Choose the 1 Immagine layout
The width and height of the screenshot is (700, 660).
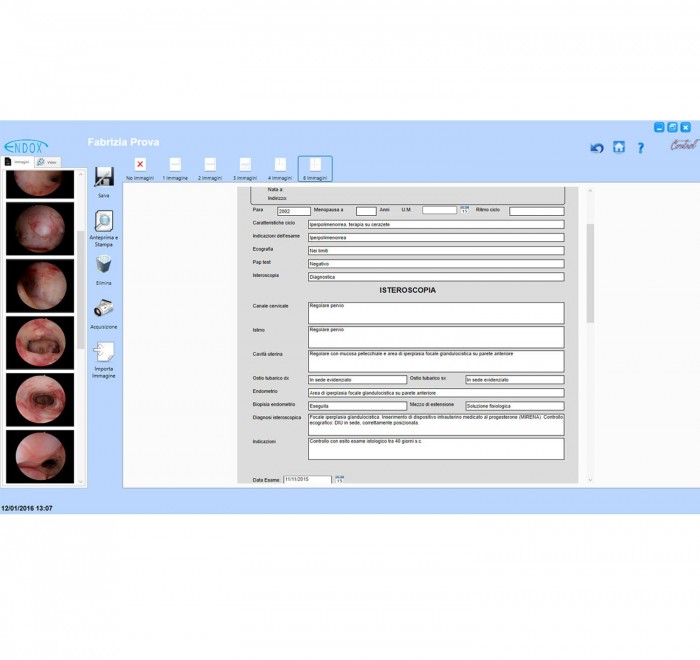[175, 165]
